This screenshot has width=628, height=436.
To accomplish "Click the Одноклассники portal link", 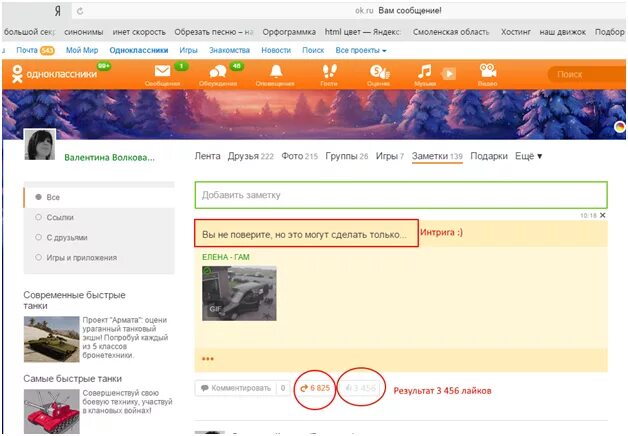I will (x=139, y=50).
